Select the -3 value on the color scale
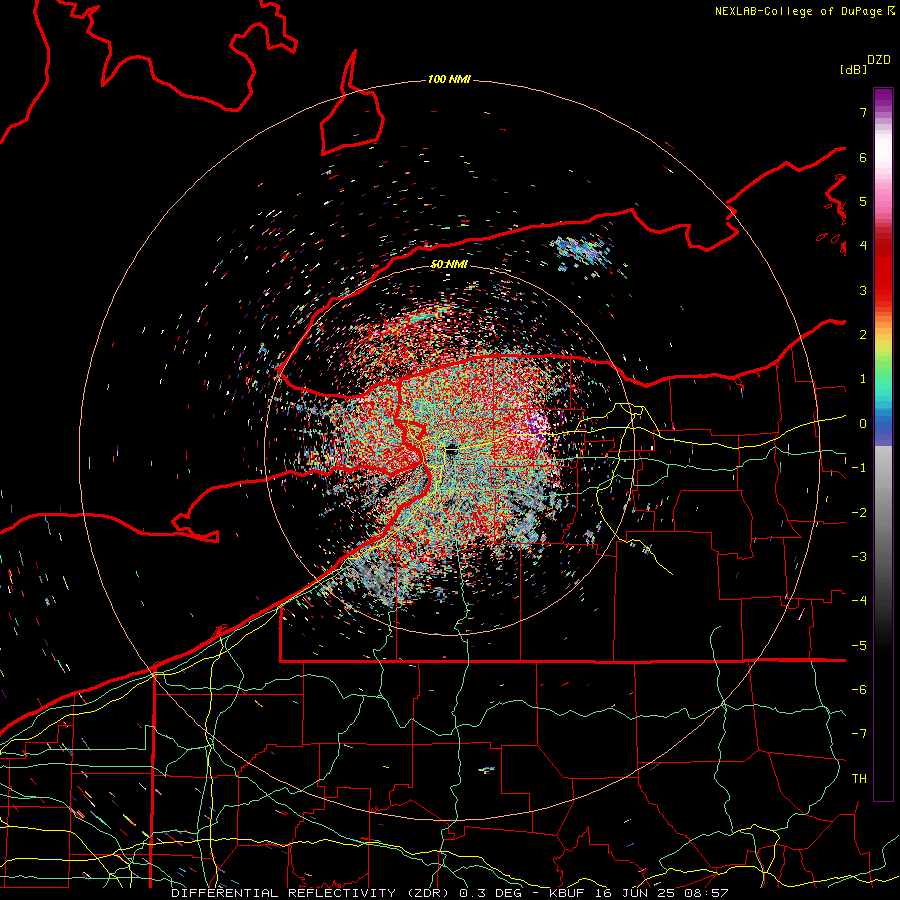Viewport: 900px width, 900px height. coord(859,557)
